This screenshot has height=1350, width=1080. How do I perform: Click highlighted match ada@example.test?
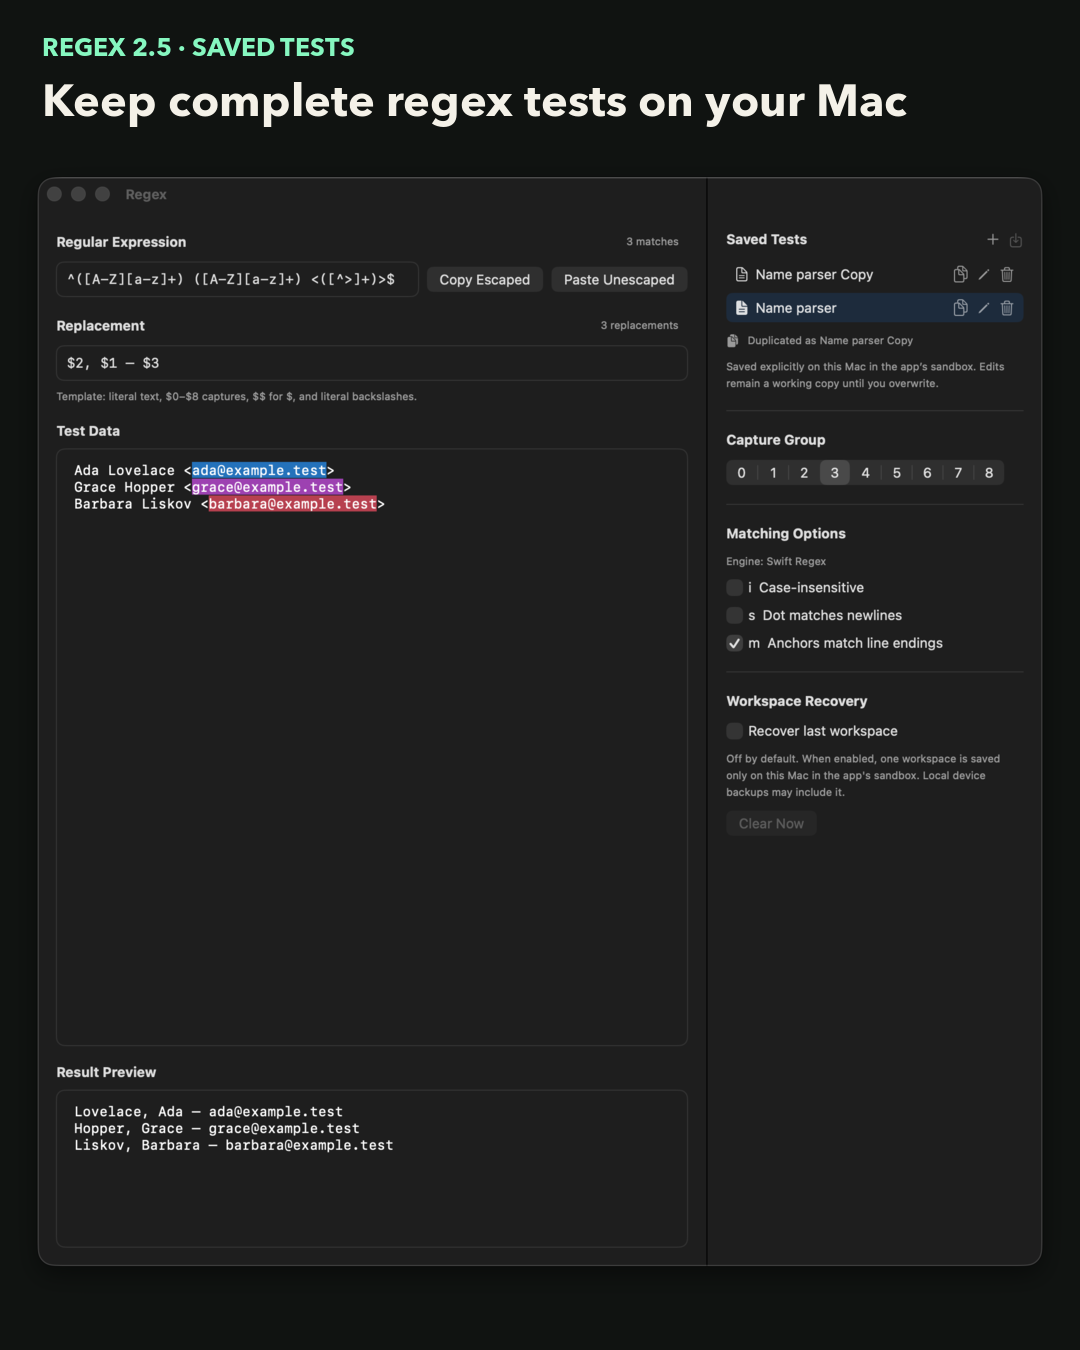coord(259,471)
